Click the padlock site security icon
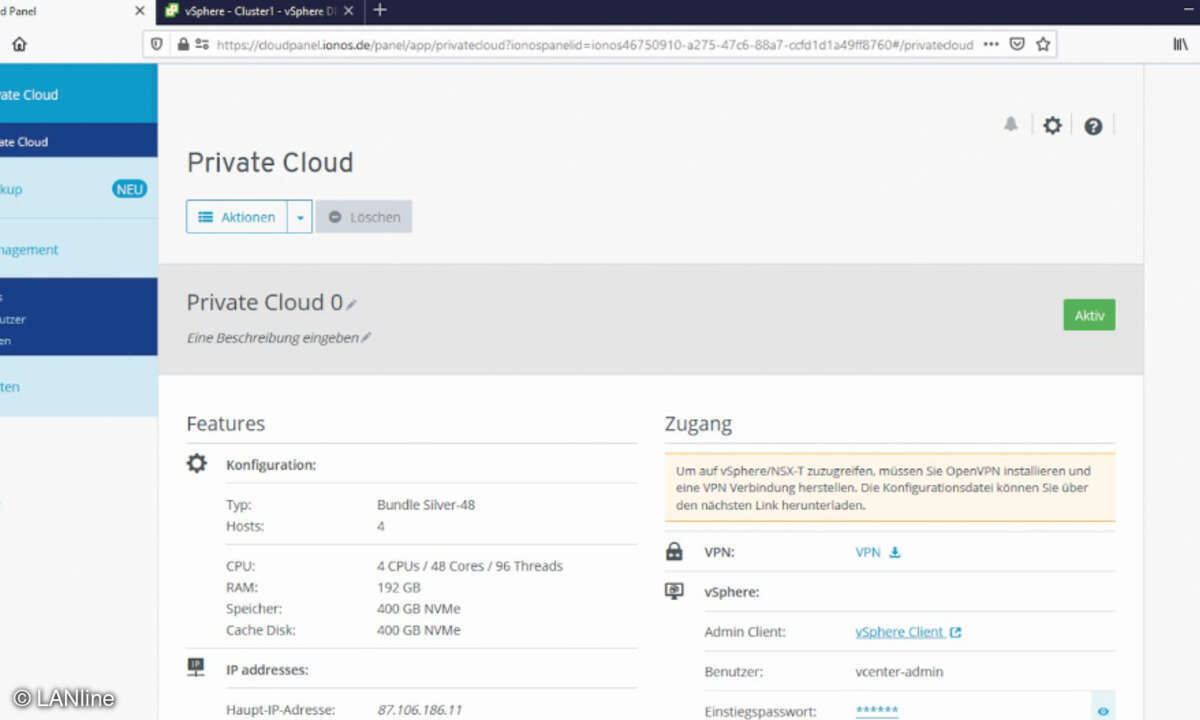This screenshot has width=1200, height=720. (x=182, y=44)
